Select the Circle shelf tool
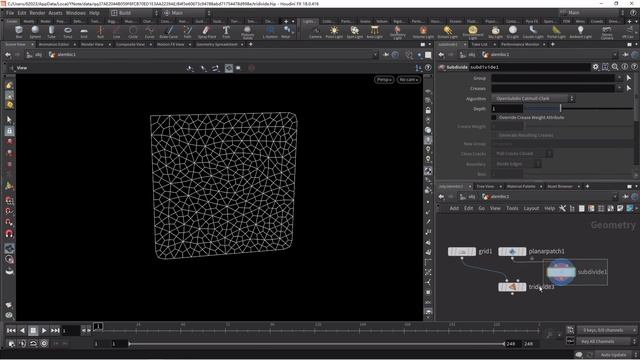640x360 pixels. click(x=133, y=31)
